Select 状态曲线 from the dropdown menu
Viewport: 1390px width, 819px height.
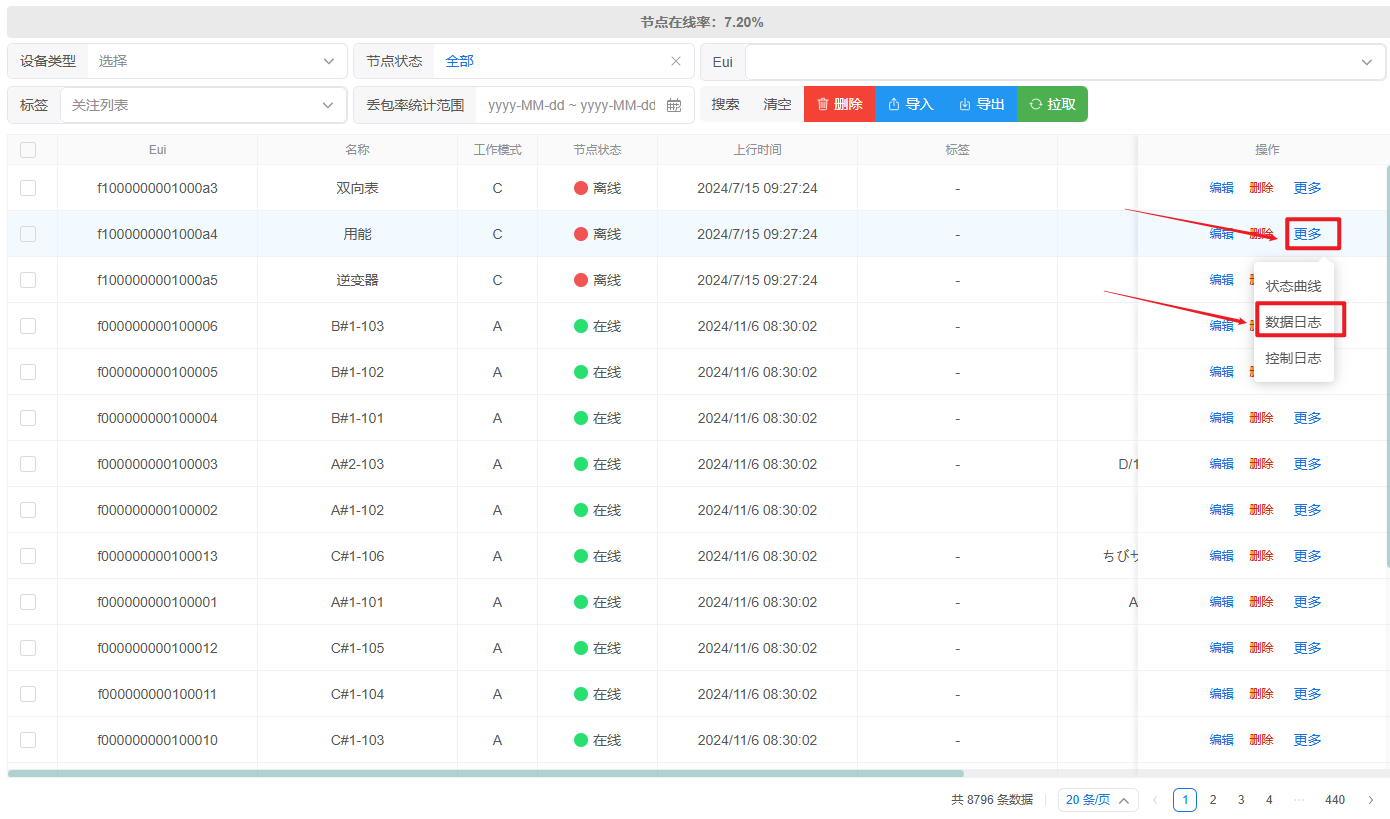click(1293, 286)
